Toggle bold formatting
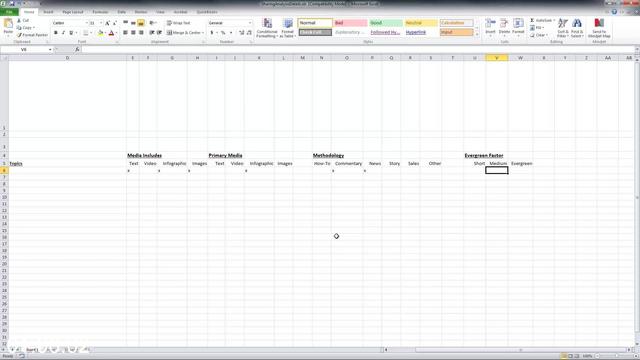The height and width of the screenshot is (360, 640). [56, 33]
